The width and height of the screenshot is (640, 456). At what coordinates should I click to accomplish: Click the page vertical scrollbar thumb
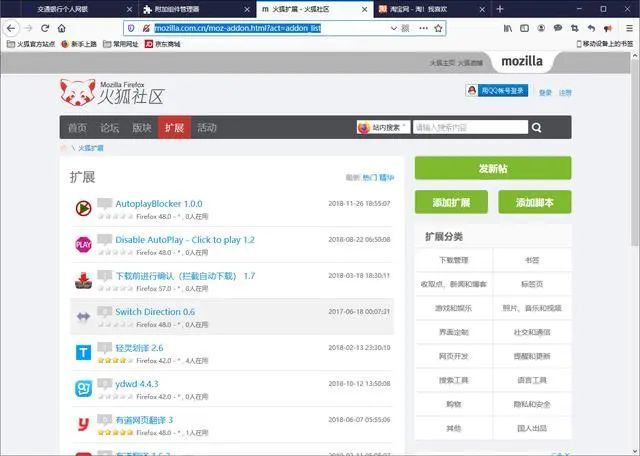635,151
